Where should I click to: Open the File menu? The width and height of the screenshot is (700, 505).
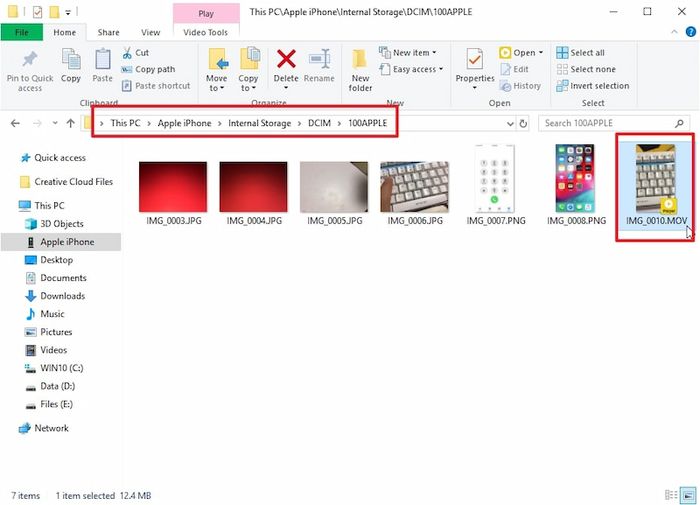(x=22, y=32)
